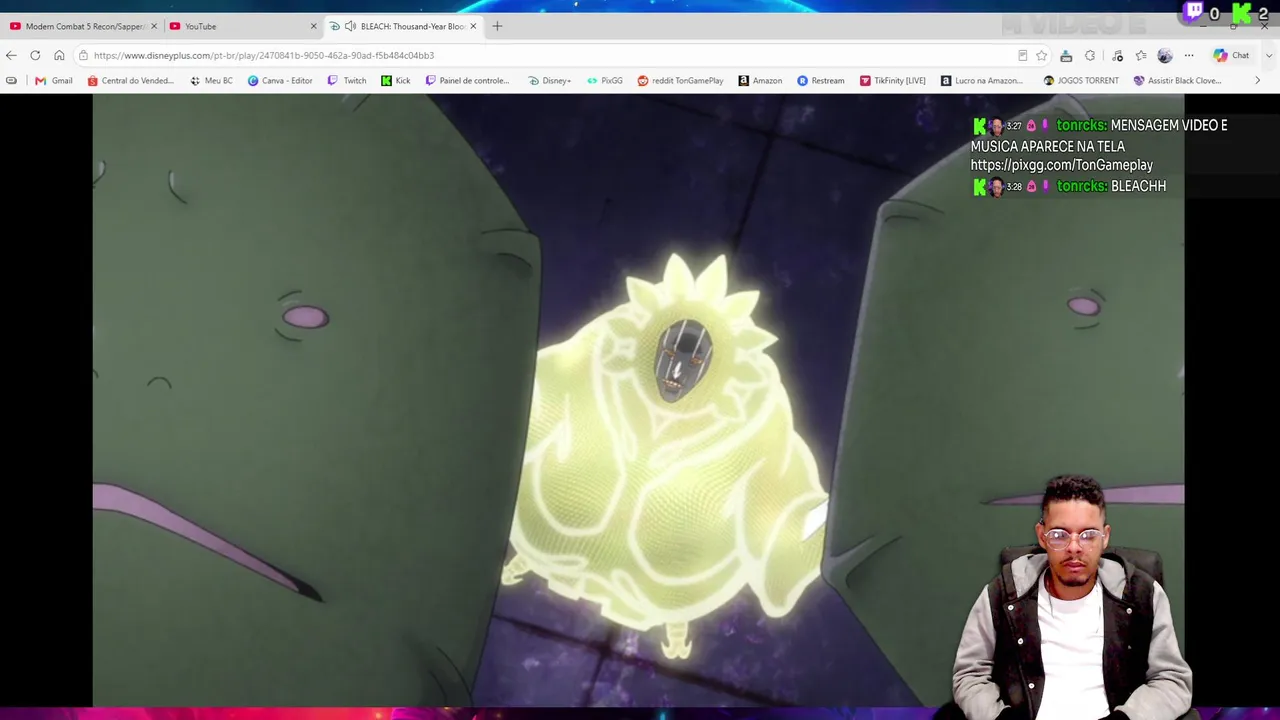This screenshot has width=1280, height=720.
Task: Show more bookmarks with the overflow arrow
Action: tap(1257, 80)
